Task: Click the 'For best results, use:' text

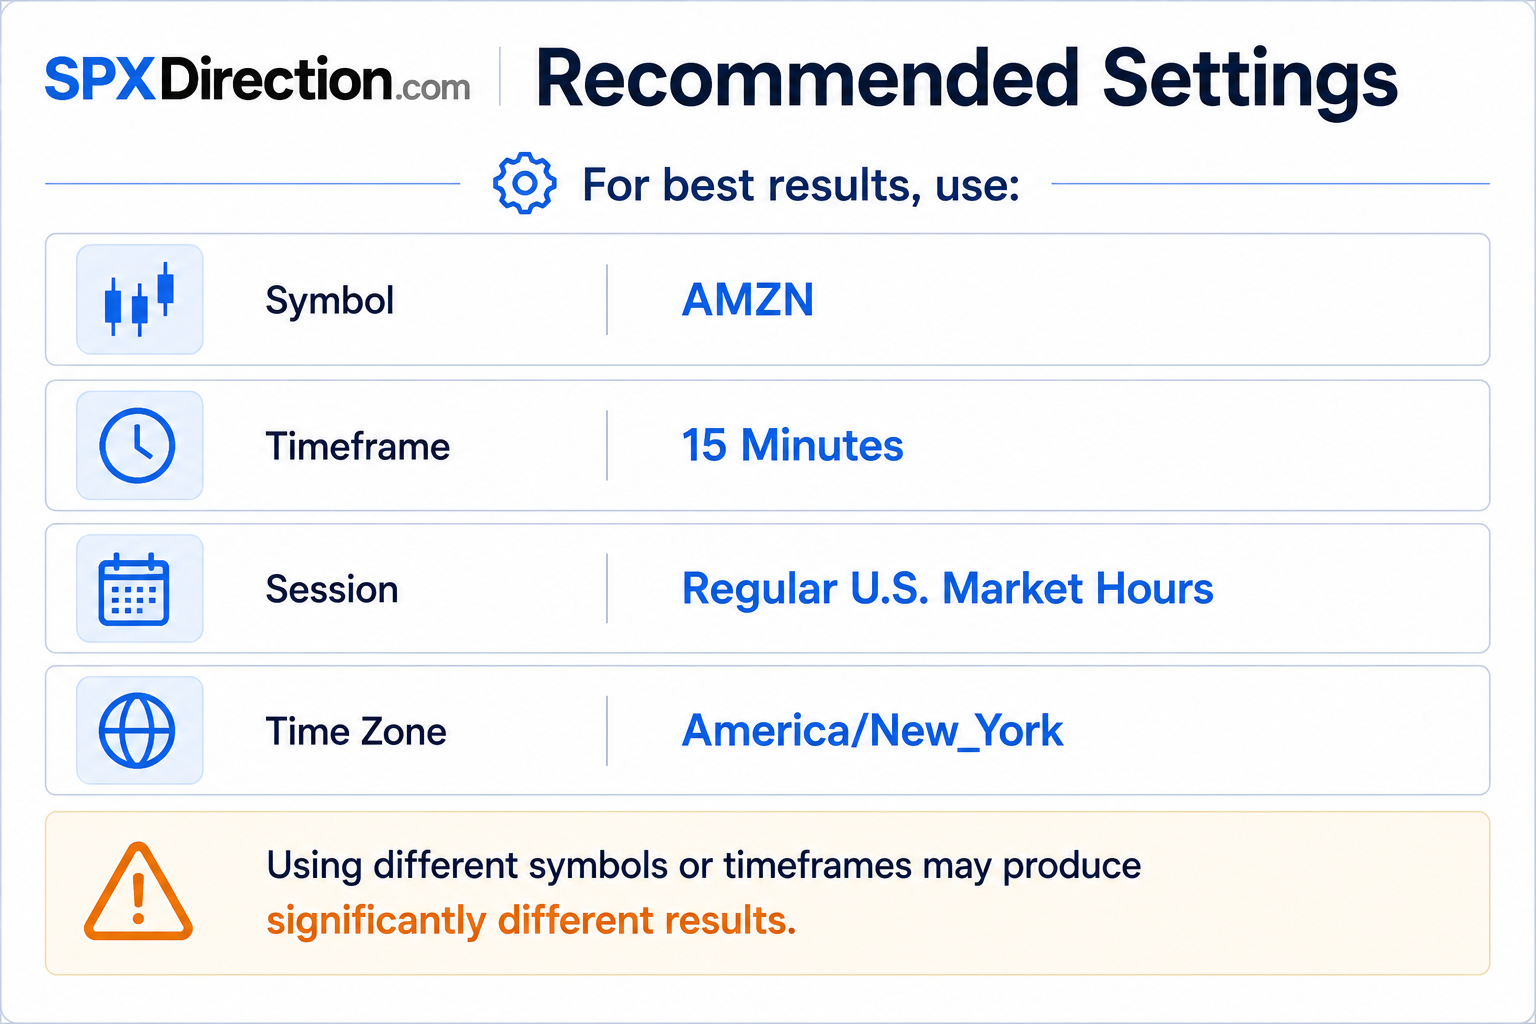Action: click(x=801, y=186)
